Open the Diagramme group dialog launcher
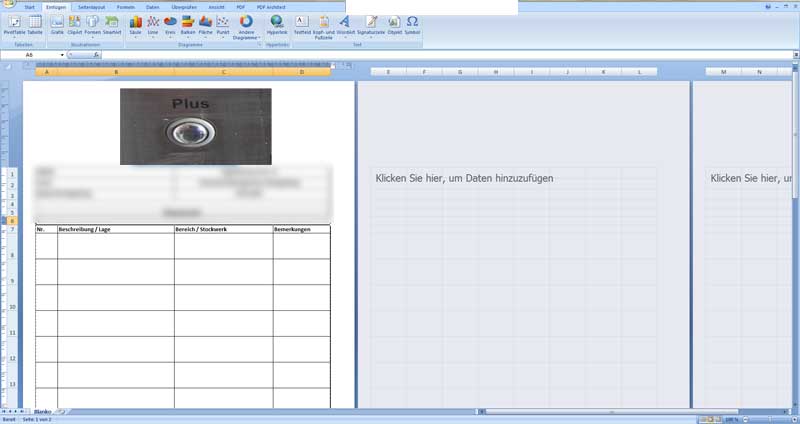 [x=259, y=45]
